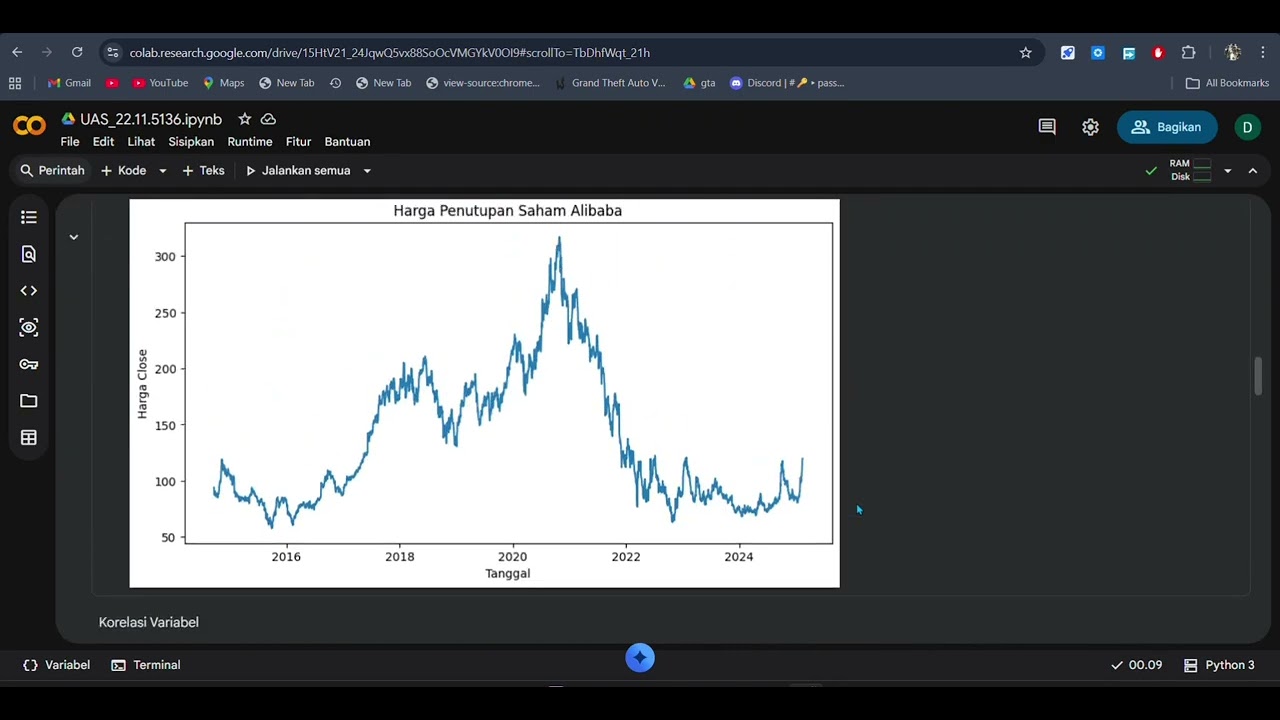Open the Fitur menu

pyautogui.click(x=298, y=142)
